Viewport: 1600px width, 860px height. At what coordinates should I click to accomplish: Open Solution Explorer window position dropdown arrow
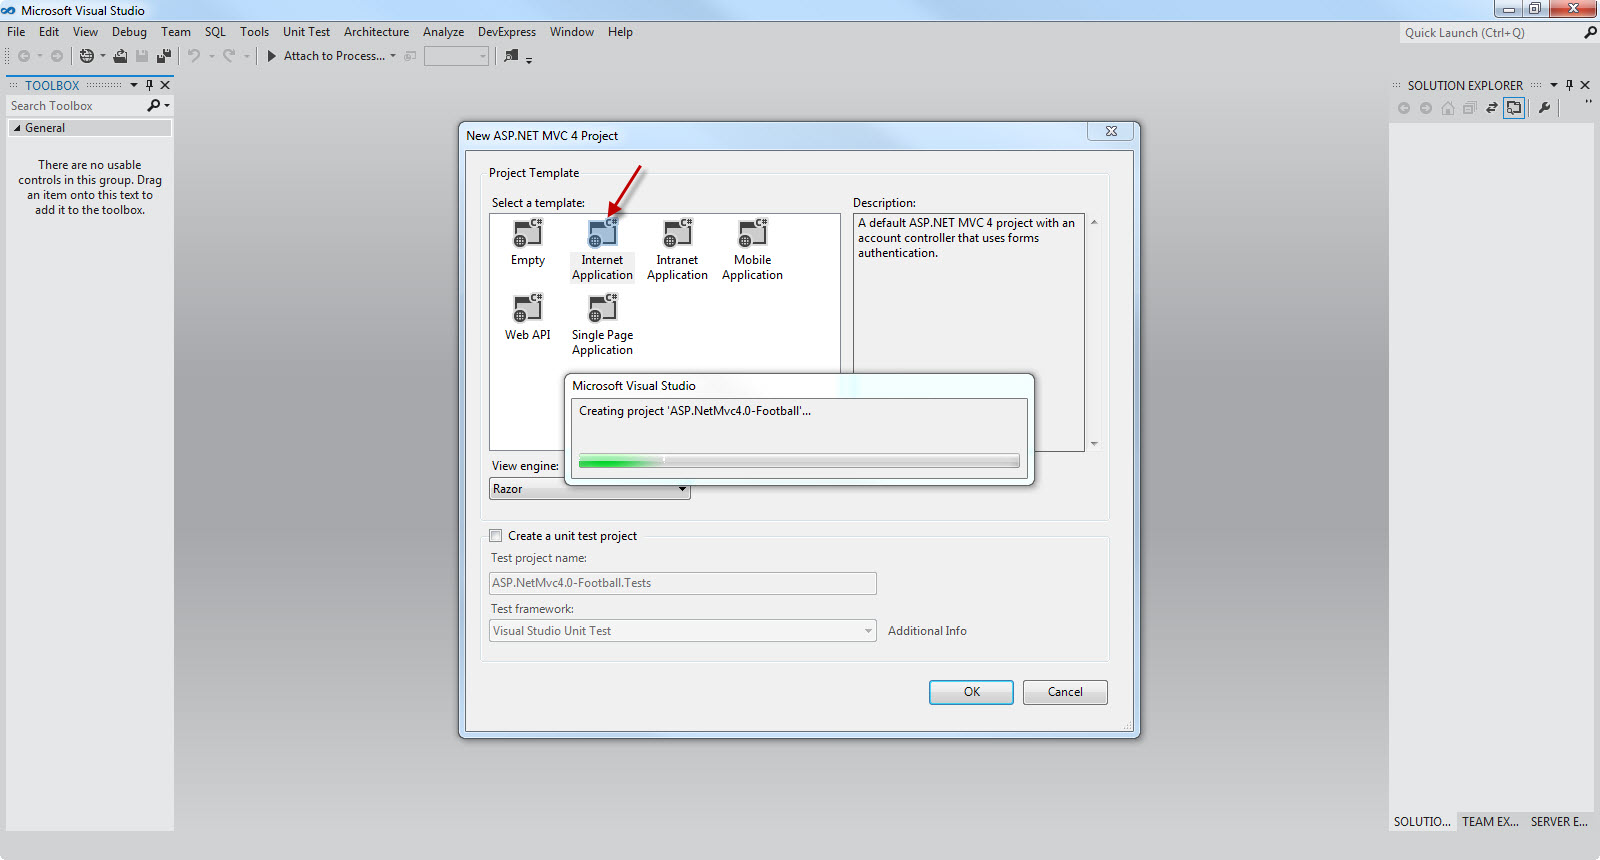[1554, 85]
